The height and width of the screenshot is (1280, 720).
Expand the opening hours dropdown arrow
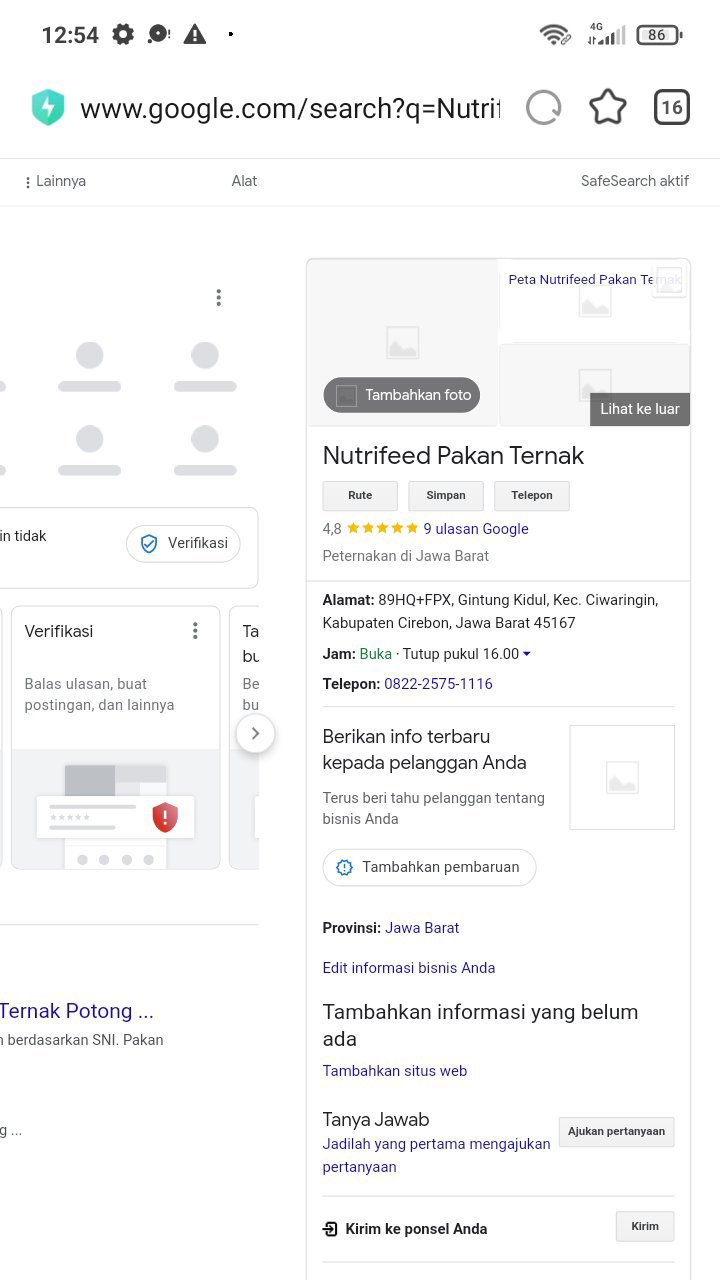tap(527, 654)
